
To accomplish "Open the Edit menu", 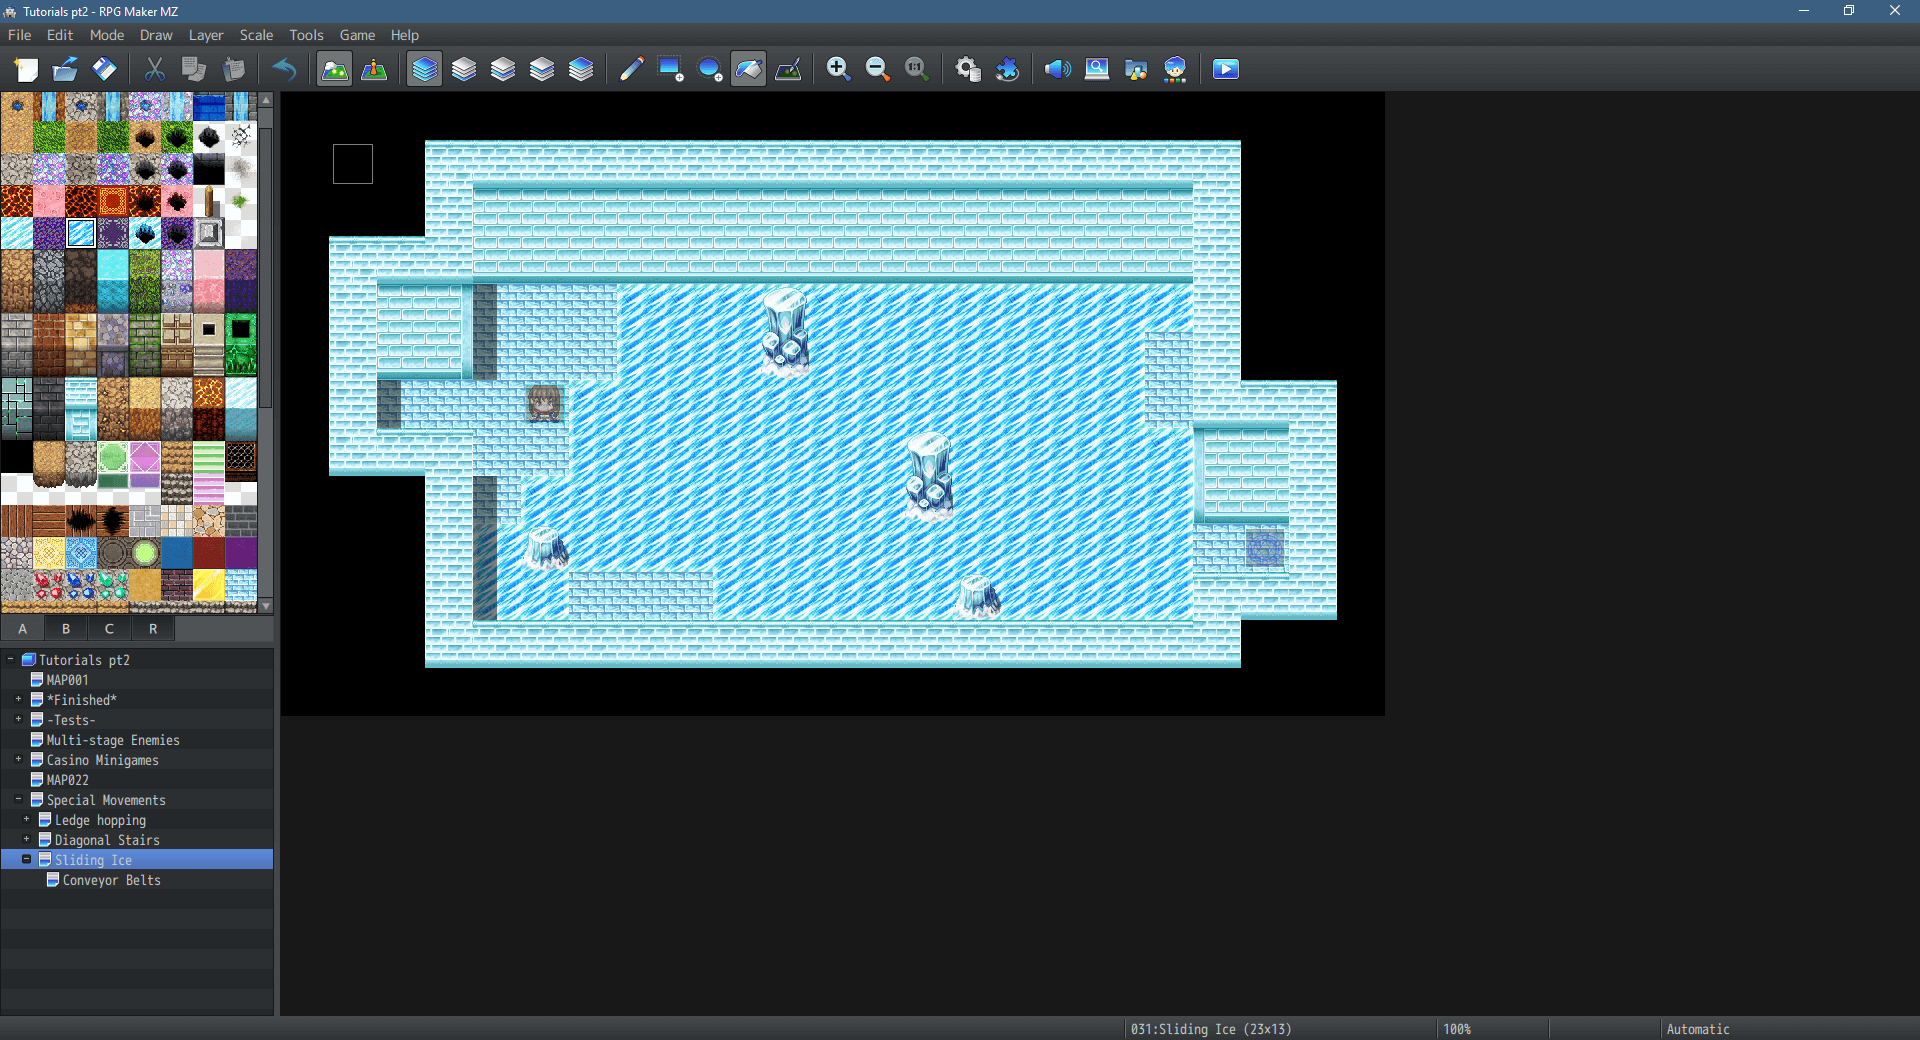I will click(x=60, y=35).
